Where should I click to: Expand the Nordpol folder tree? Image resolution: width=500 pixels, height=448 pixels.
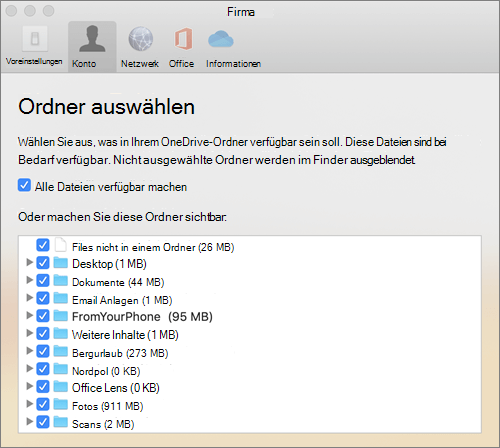(x=30, y=368)
